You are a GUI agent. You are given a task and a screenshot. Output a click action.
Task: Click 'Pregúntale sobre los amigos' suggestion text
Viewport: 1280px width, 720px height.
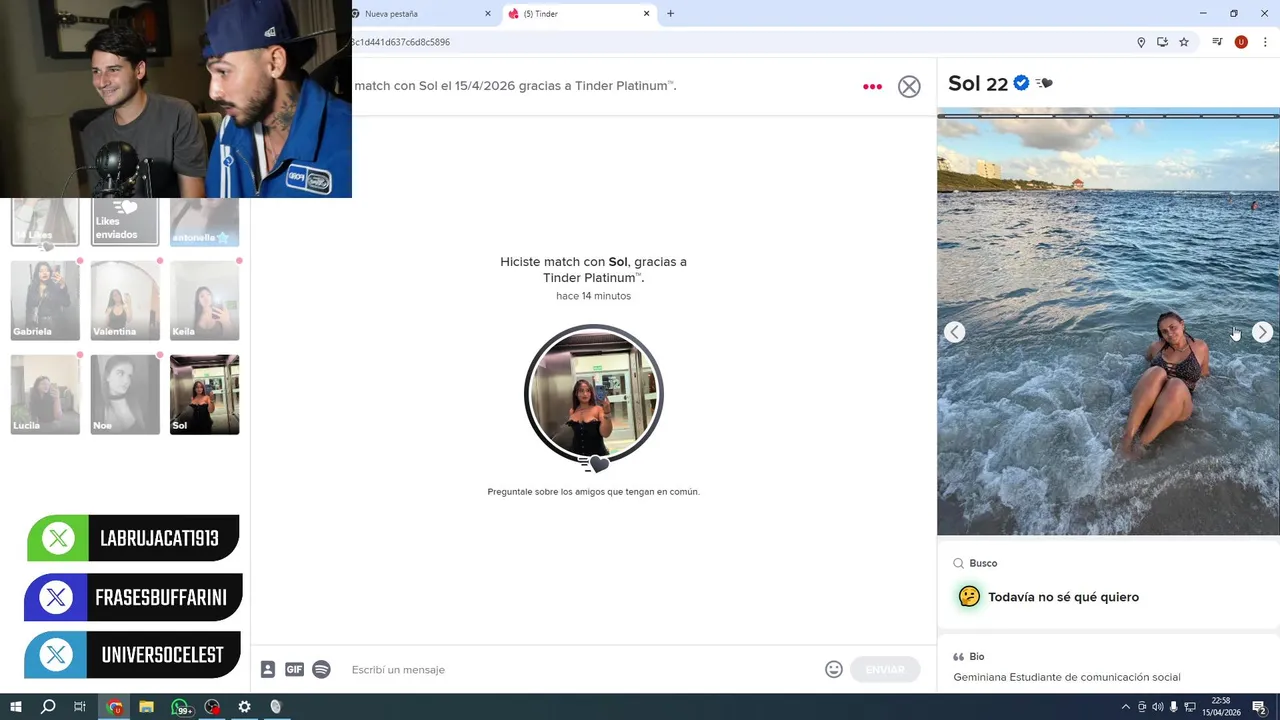tap(594, 492)
